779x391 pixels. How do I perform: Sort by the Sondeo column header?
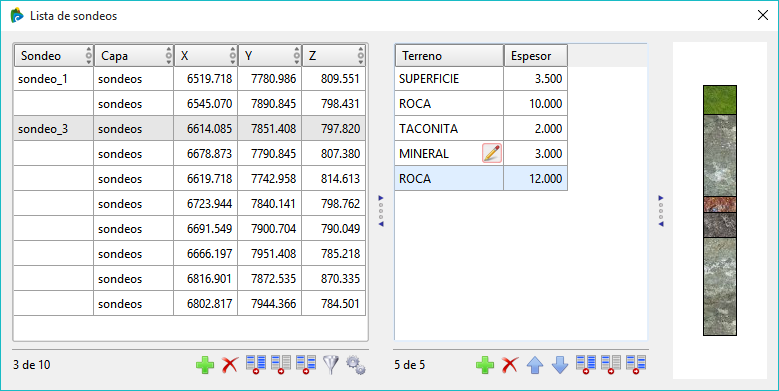point(54,56)
